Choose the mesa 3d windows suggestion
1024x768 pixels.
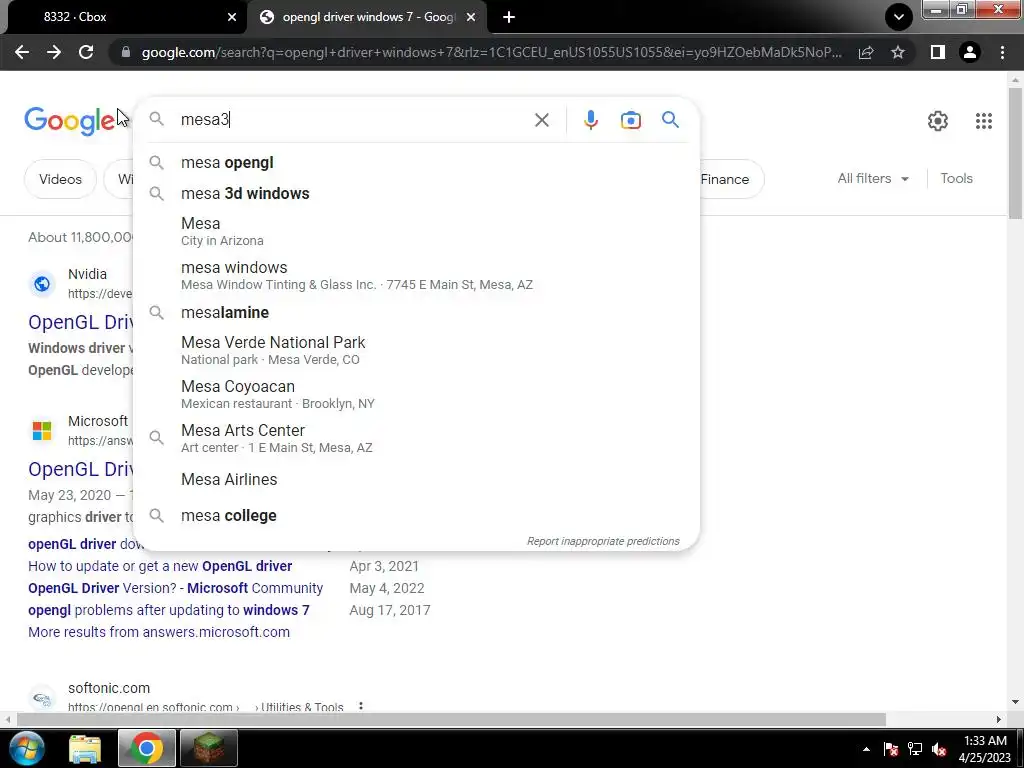417,193
